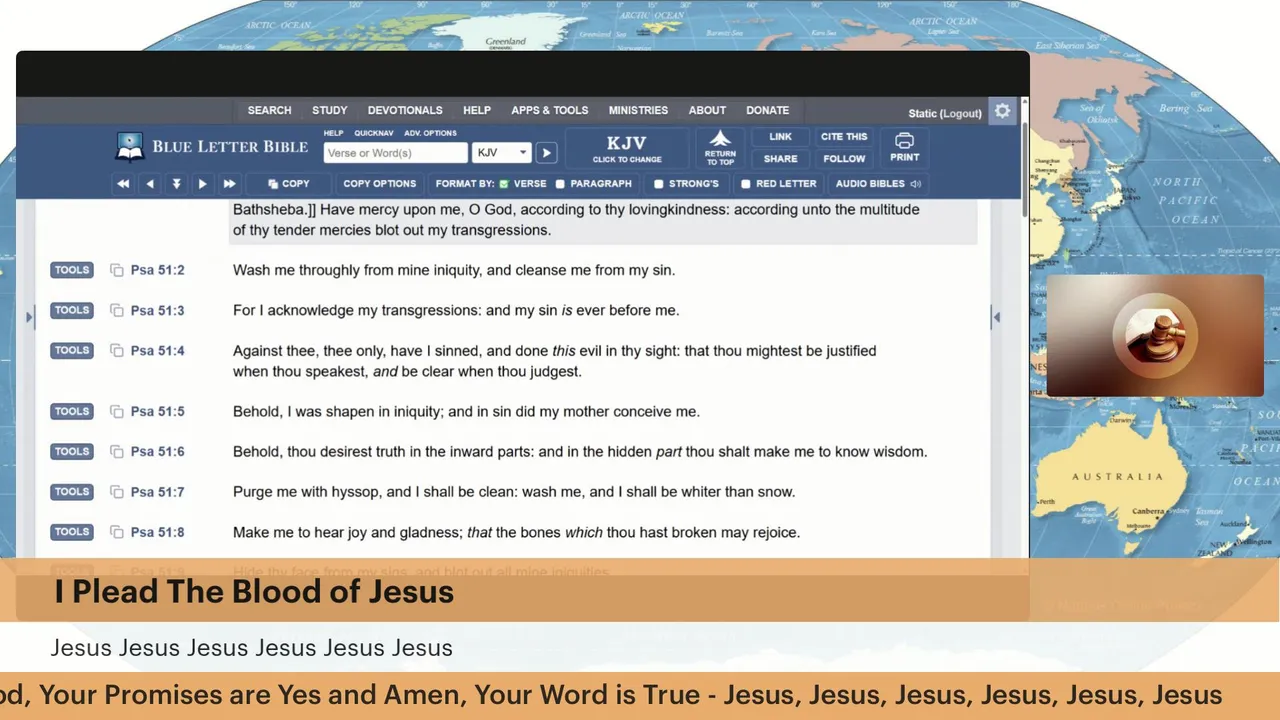Screen dimensions: 1280x720
Task: Open Tools for Psa 51:3
Action: tap(72, 310)
